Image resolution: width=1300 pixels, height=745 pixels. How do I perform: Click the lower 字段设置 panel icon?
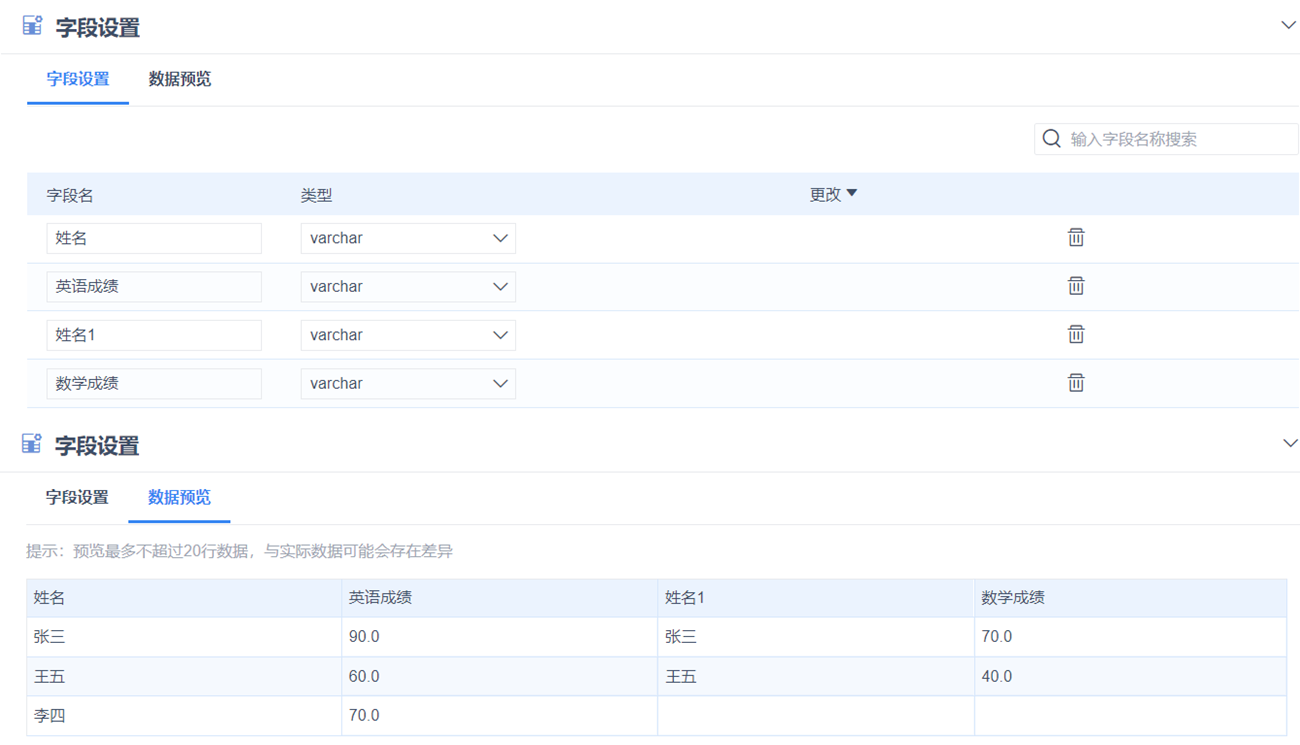(32, 444)
